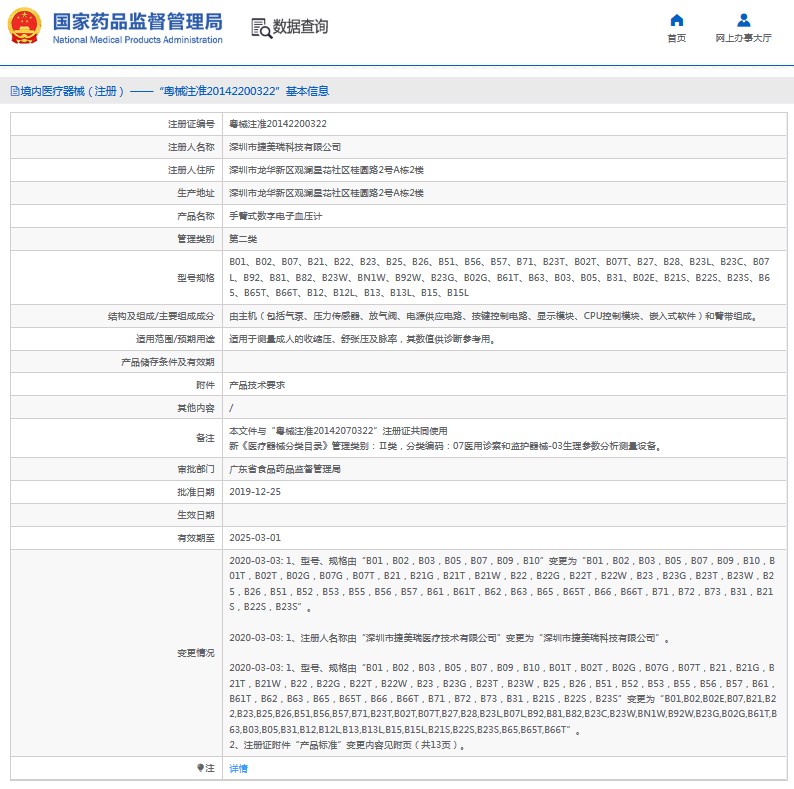The height and width of the screenshot is (789, 794).
Task: Click the 生产地址 row label
Action: [195, 193]
